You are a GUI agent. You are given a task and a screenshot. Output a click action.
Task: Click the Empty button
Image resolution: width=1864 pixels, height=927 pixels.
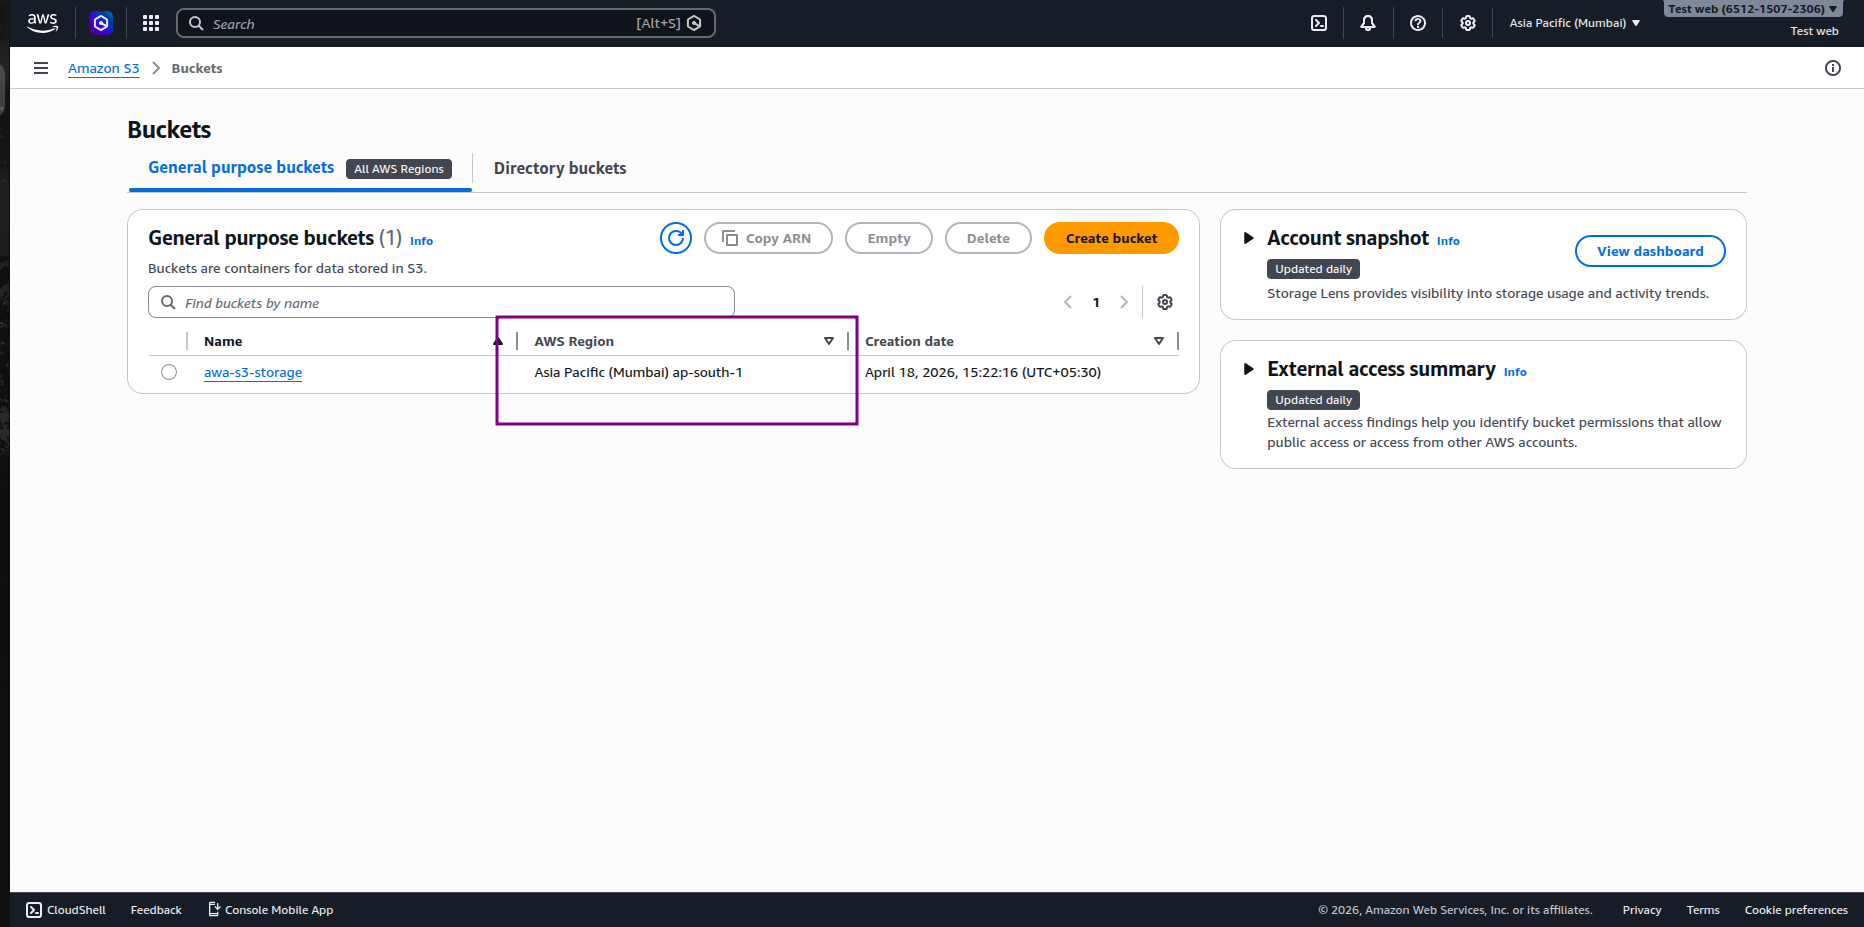point(889,238)
